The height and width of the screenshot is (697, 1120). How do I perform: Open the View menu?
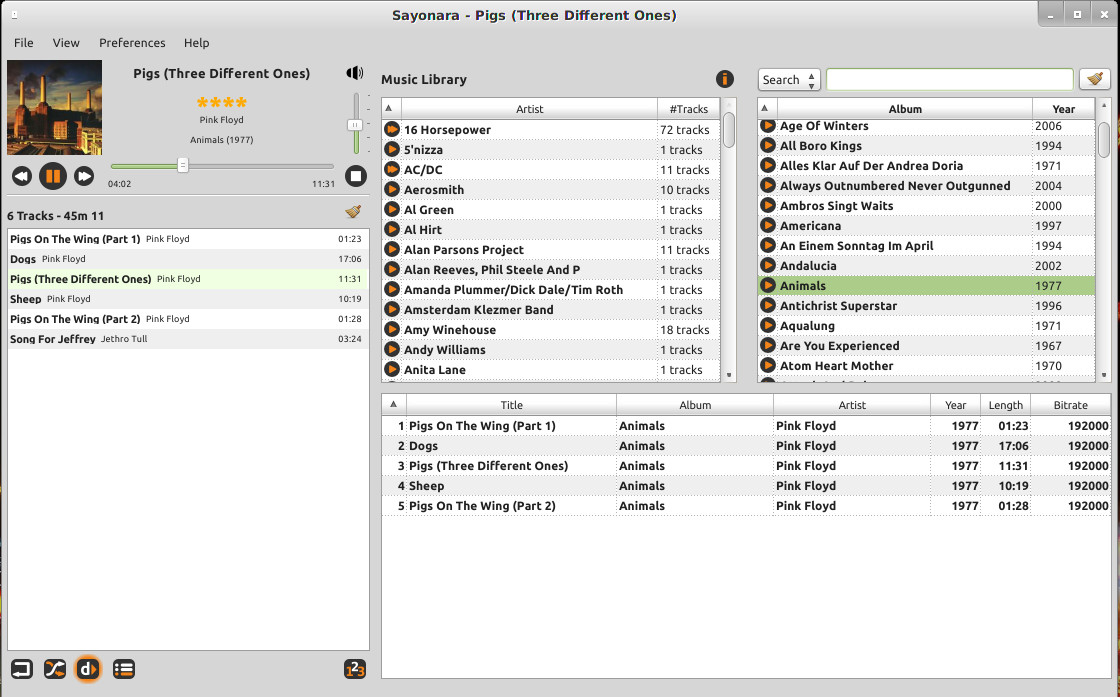[66, 43]
